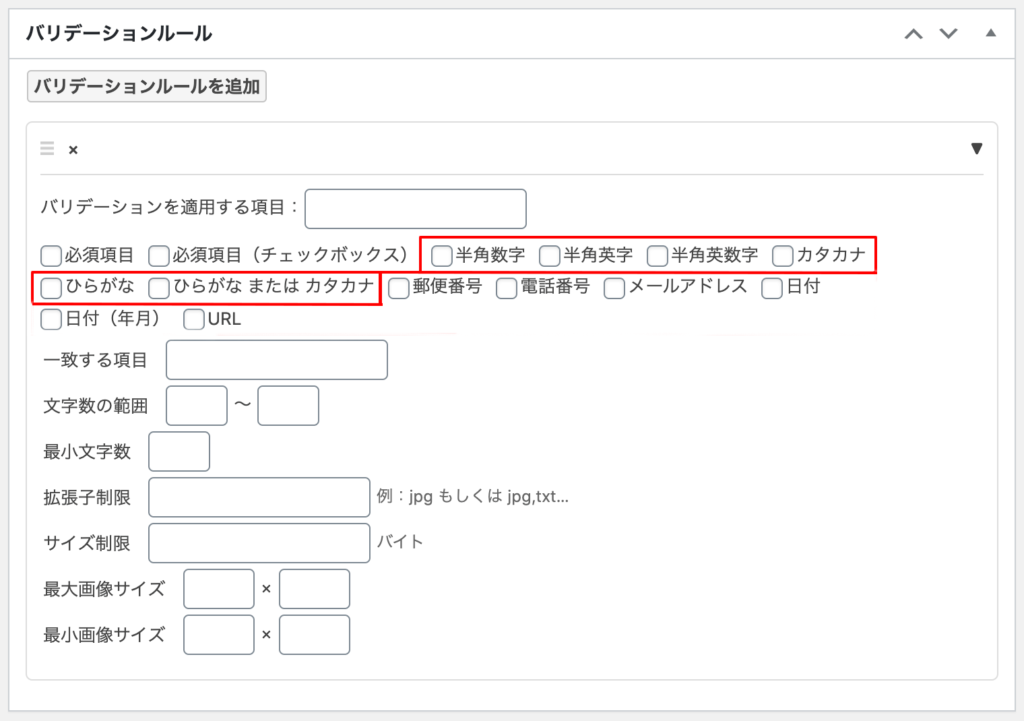Image resolution: width=1024 pixels, height=721 pixels.
Task: Click the 一致する項目 input field
Action: click(x=277, y=360)
